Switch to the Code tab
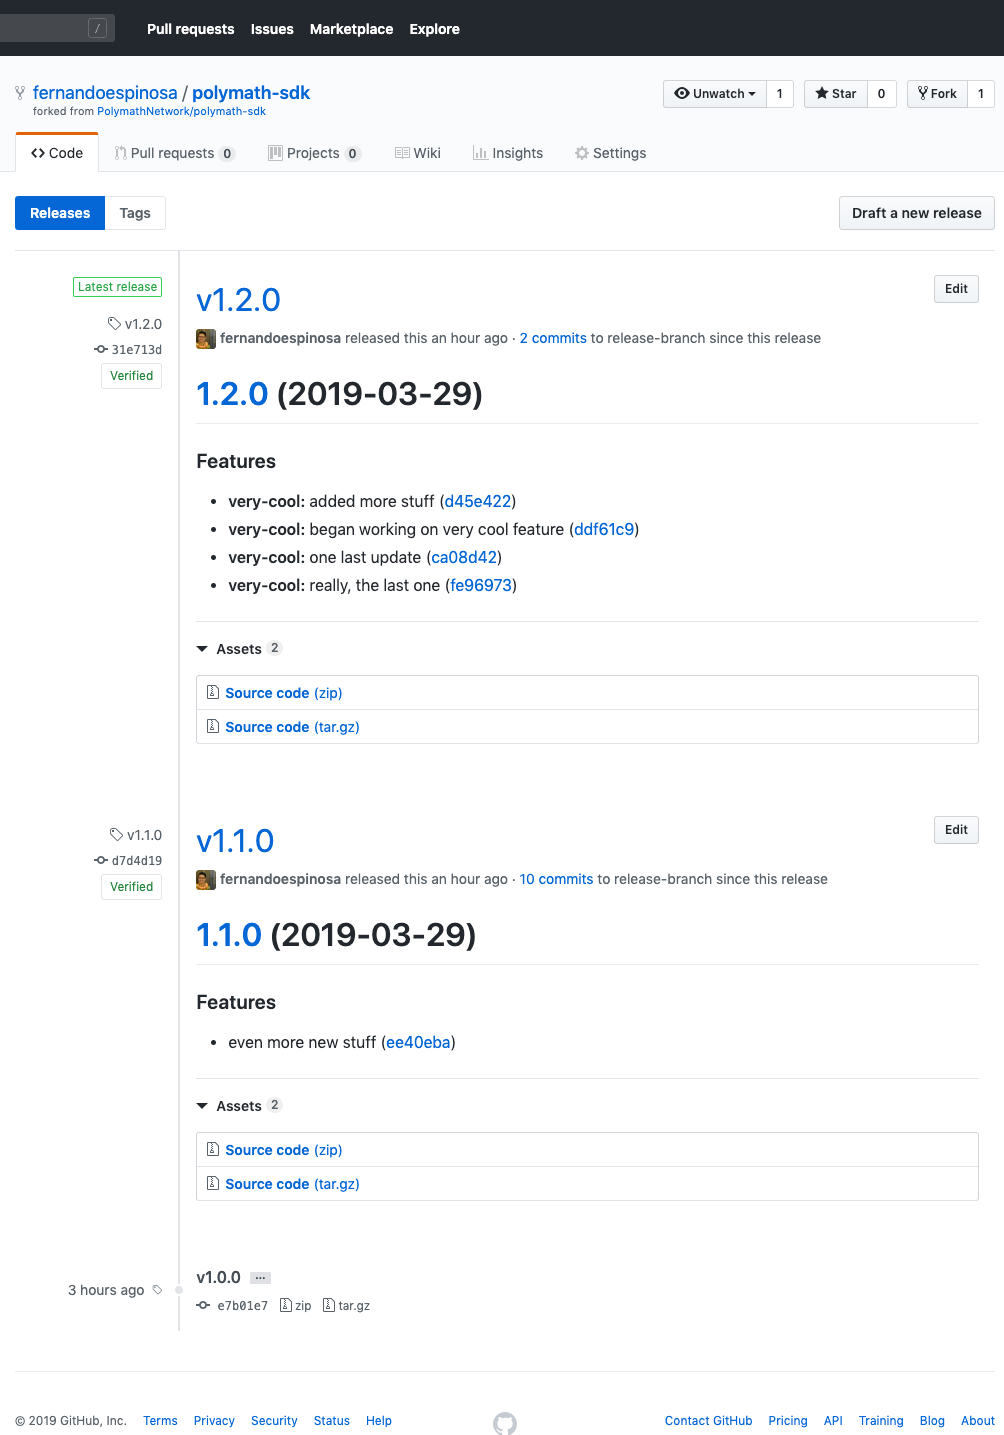Viewport: 1004px width, 1435px height. [x=57, y=153]
